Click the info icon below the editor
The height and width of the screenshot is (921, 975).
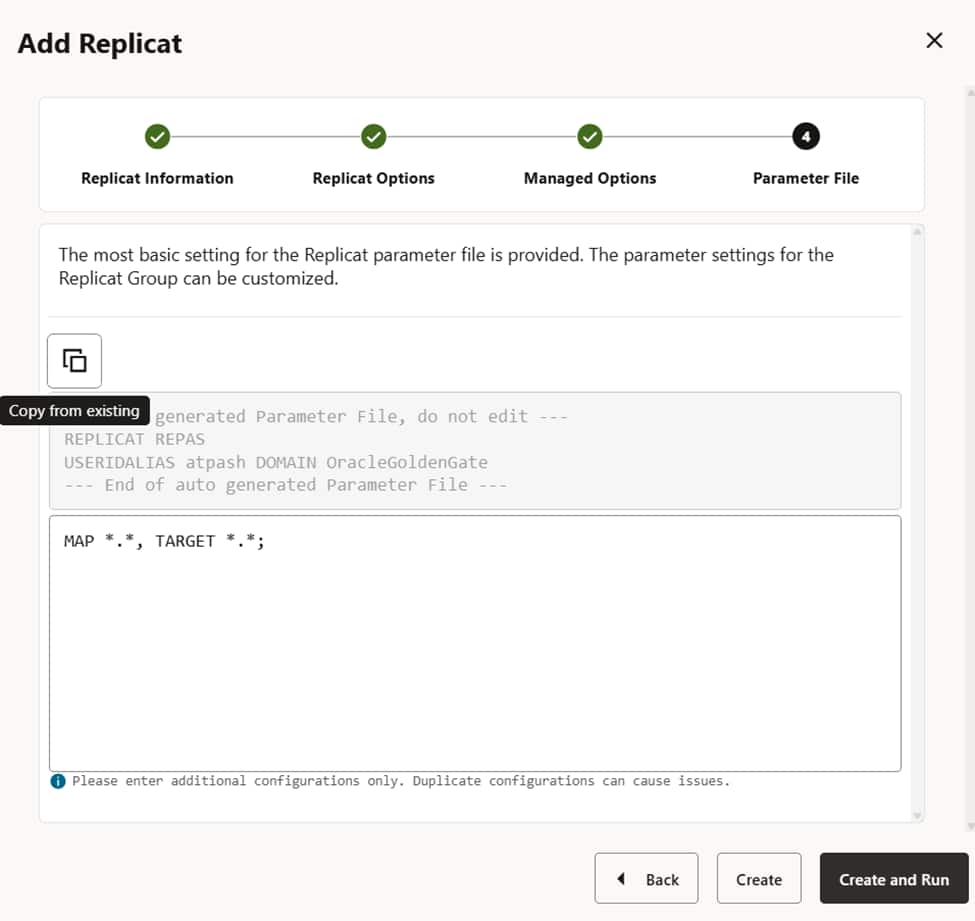pos(58,781)
